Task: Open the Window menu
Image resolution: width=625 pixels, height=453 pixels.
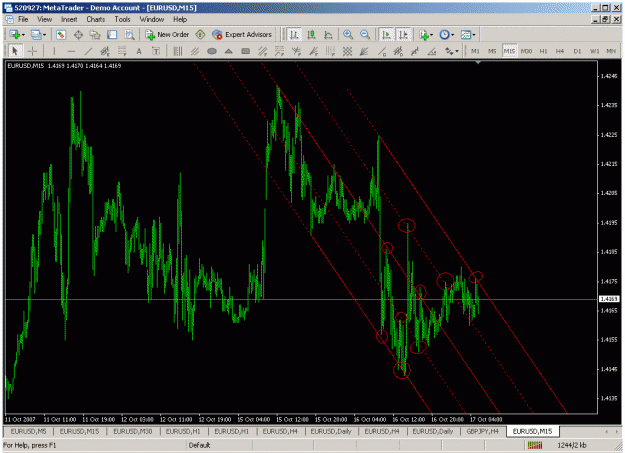Action: [151, 19]
